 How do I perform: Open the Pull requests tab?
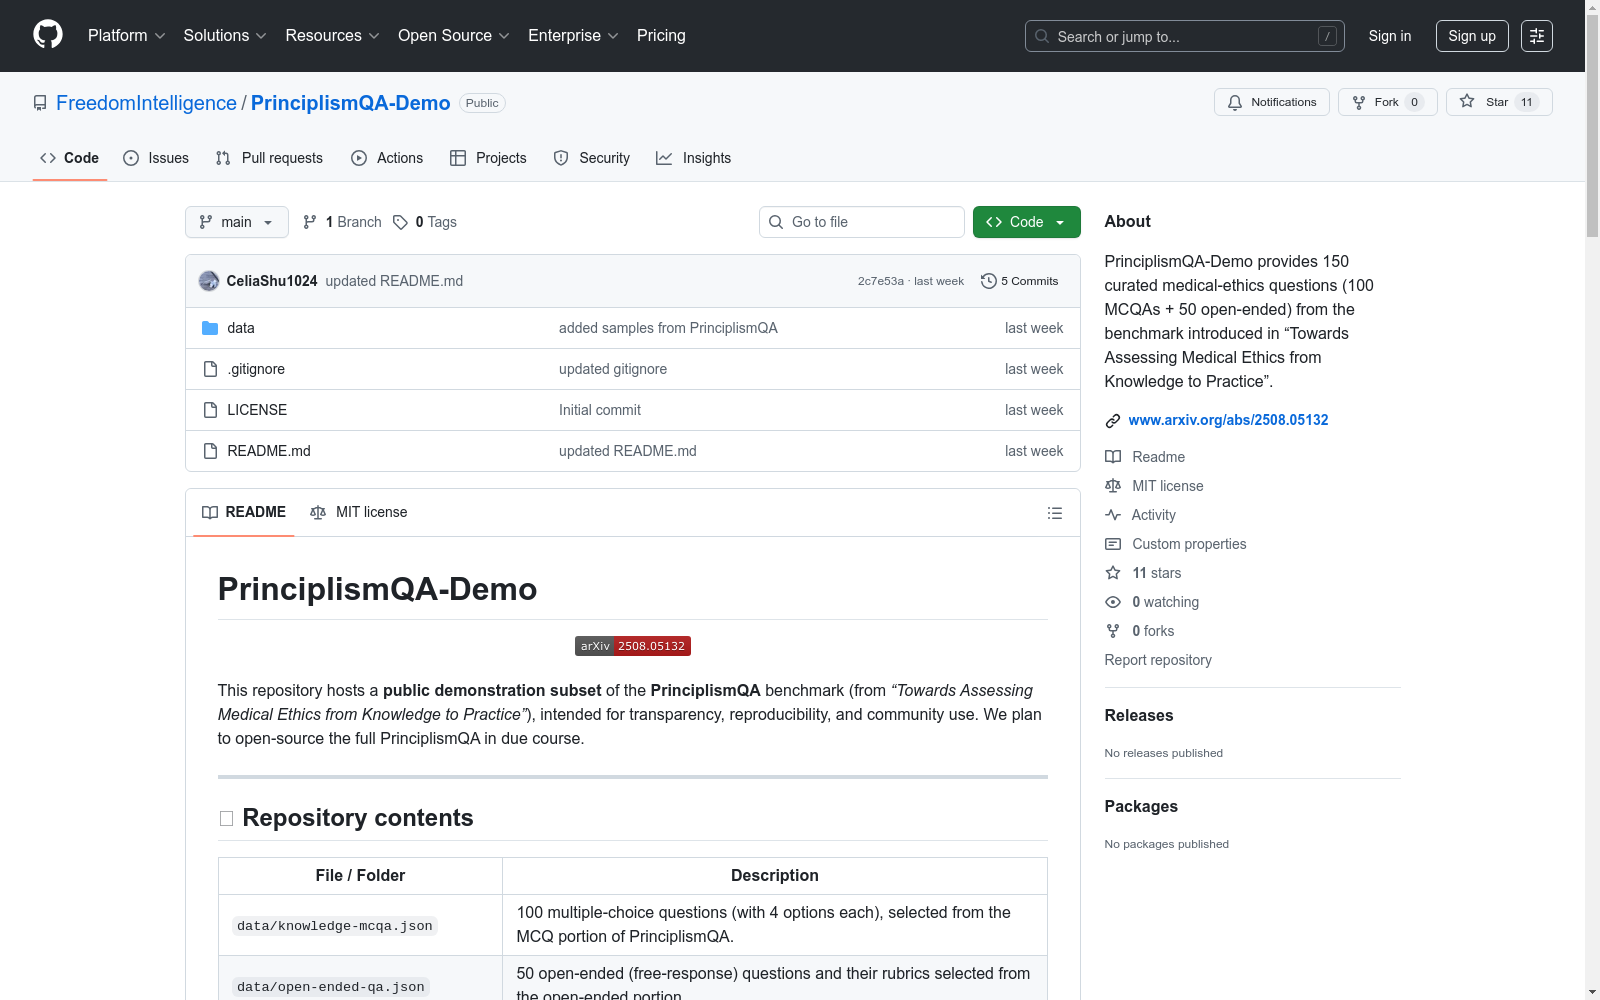tap(269, 158)
